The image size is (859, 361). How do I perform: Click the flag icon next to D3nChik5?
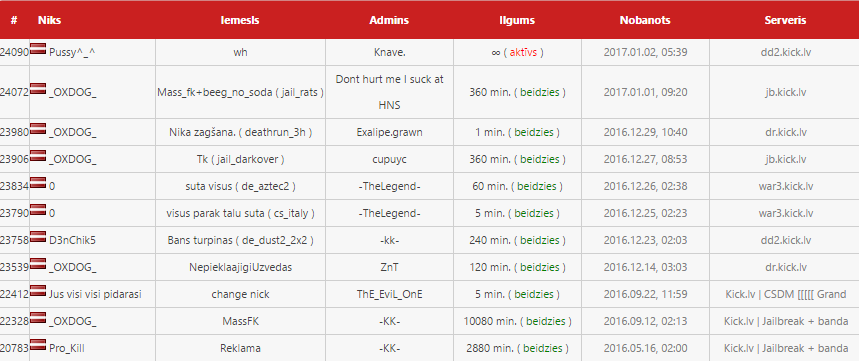pyautogui.click(x=38, y=236)
